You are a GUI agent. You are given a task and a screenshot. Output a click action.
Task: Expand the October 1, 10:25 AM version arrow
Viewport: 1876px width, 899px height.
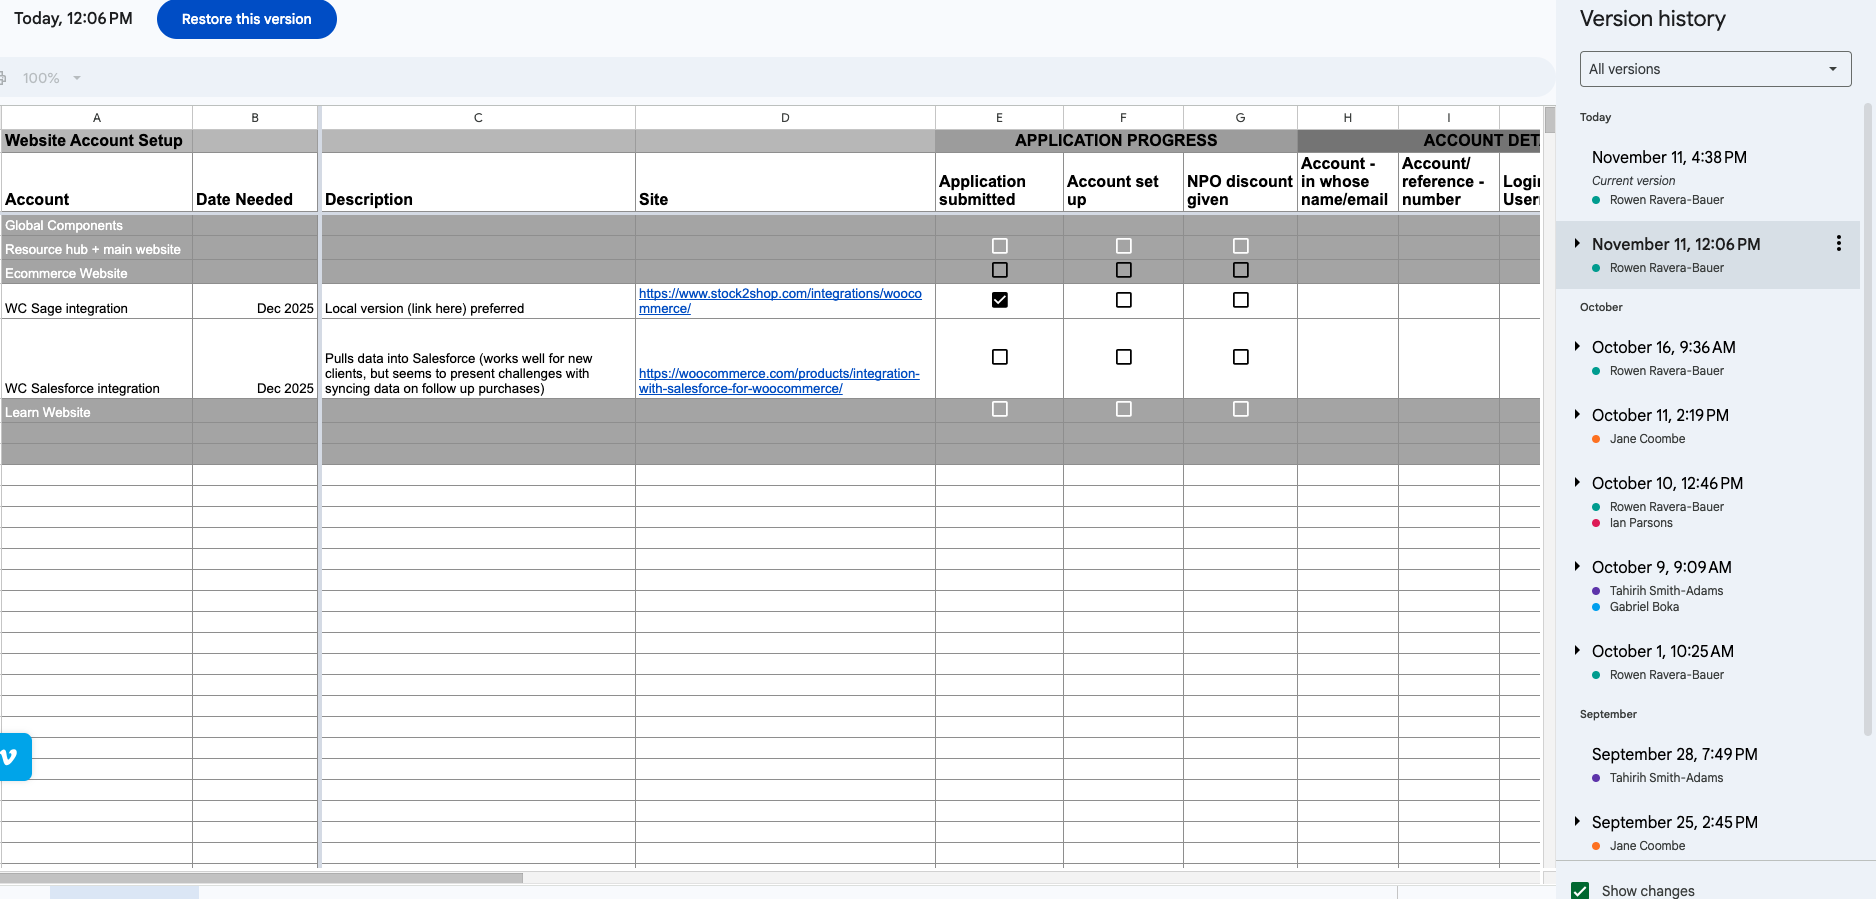[1577, 651]
